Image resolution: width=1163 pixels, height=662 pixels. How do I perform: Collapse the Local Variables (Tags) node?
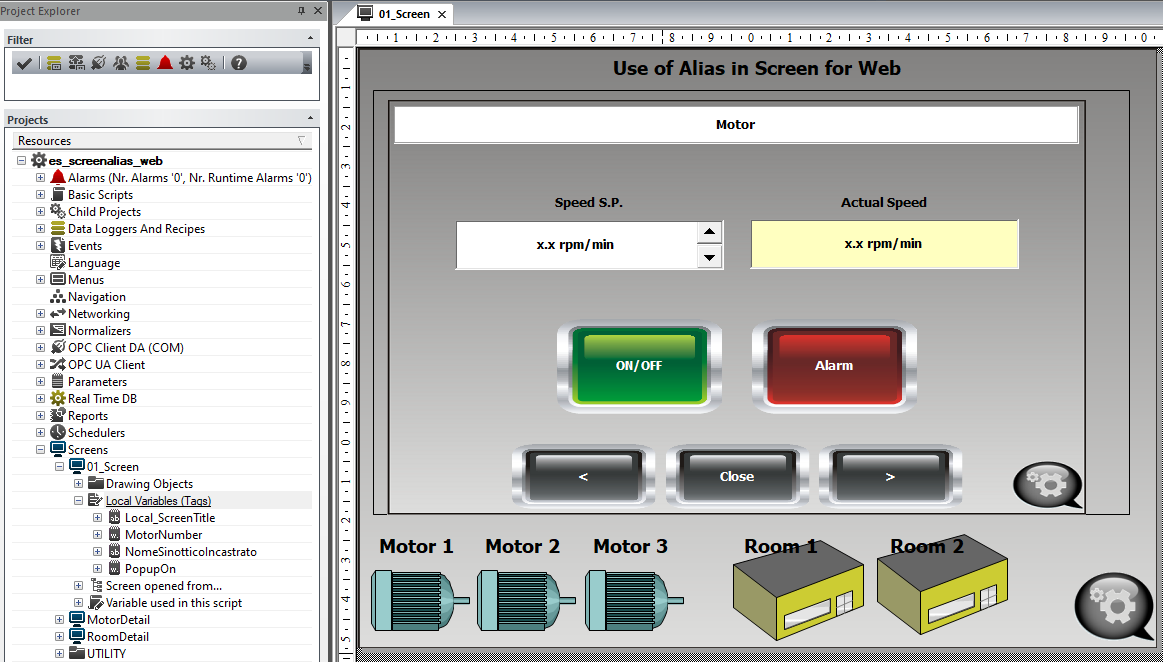tap(78, 501)
